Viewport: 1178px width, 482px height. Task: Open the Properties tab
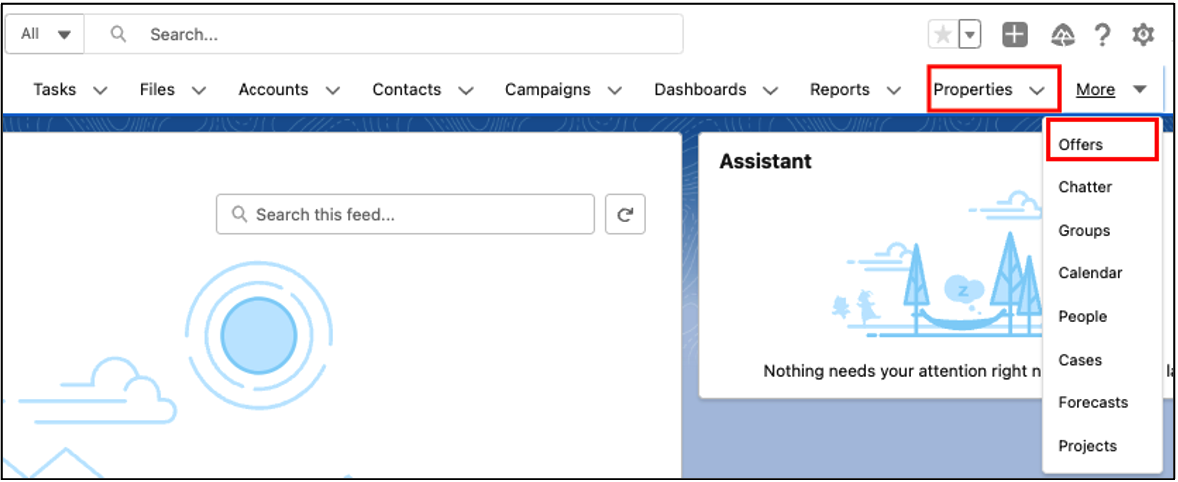coord(973,90)
